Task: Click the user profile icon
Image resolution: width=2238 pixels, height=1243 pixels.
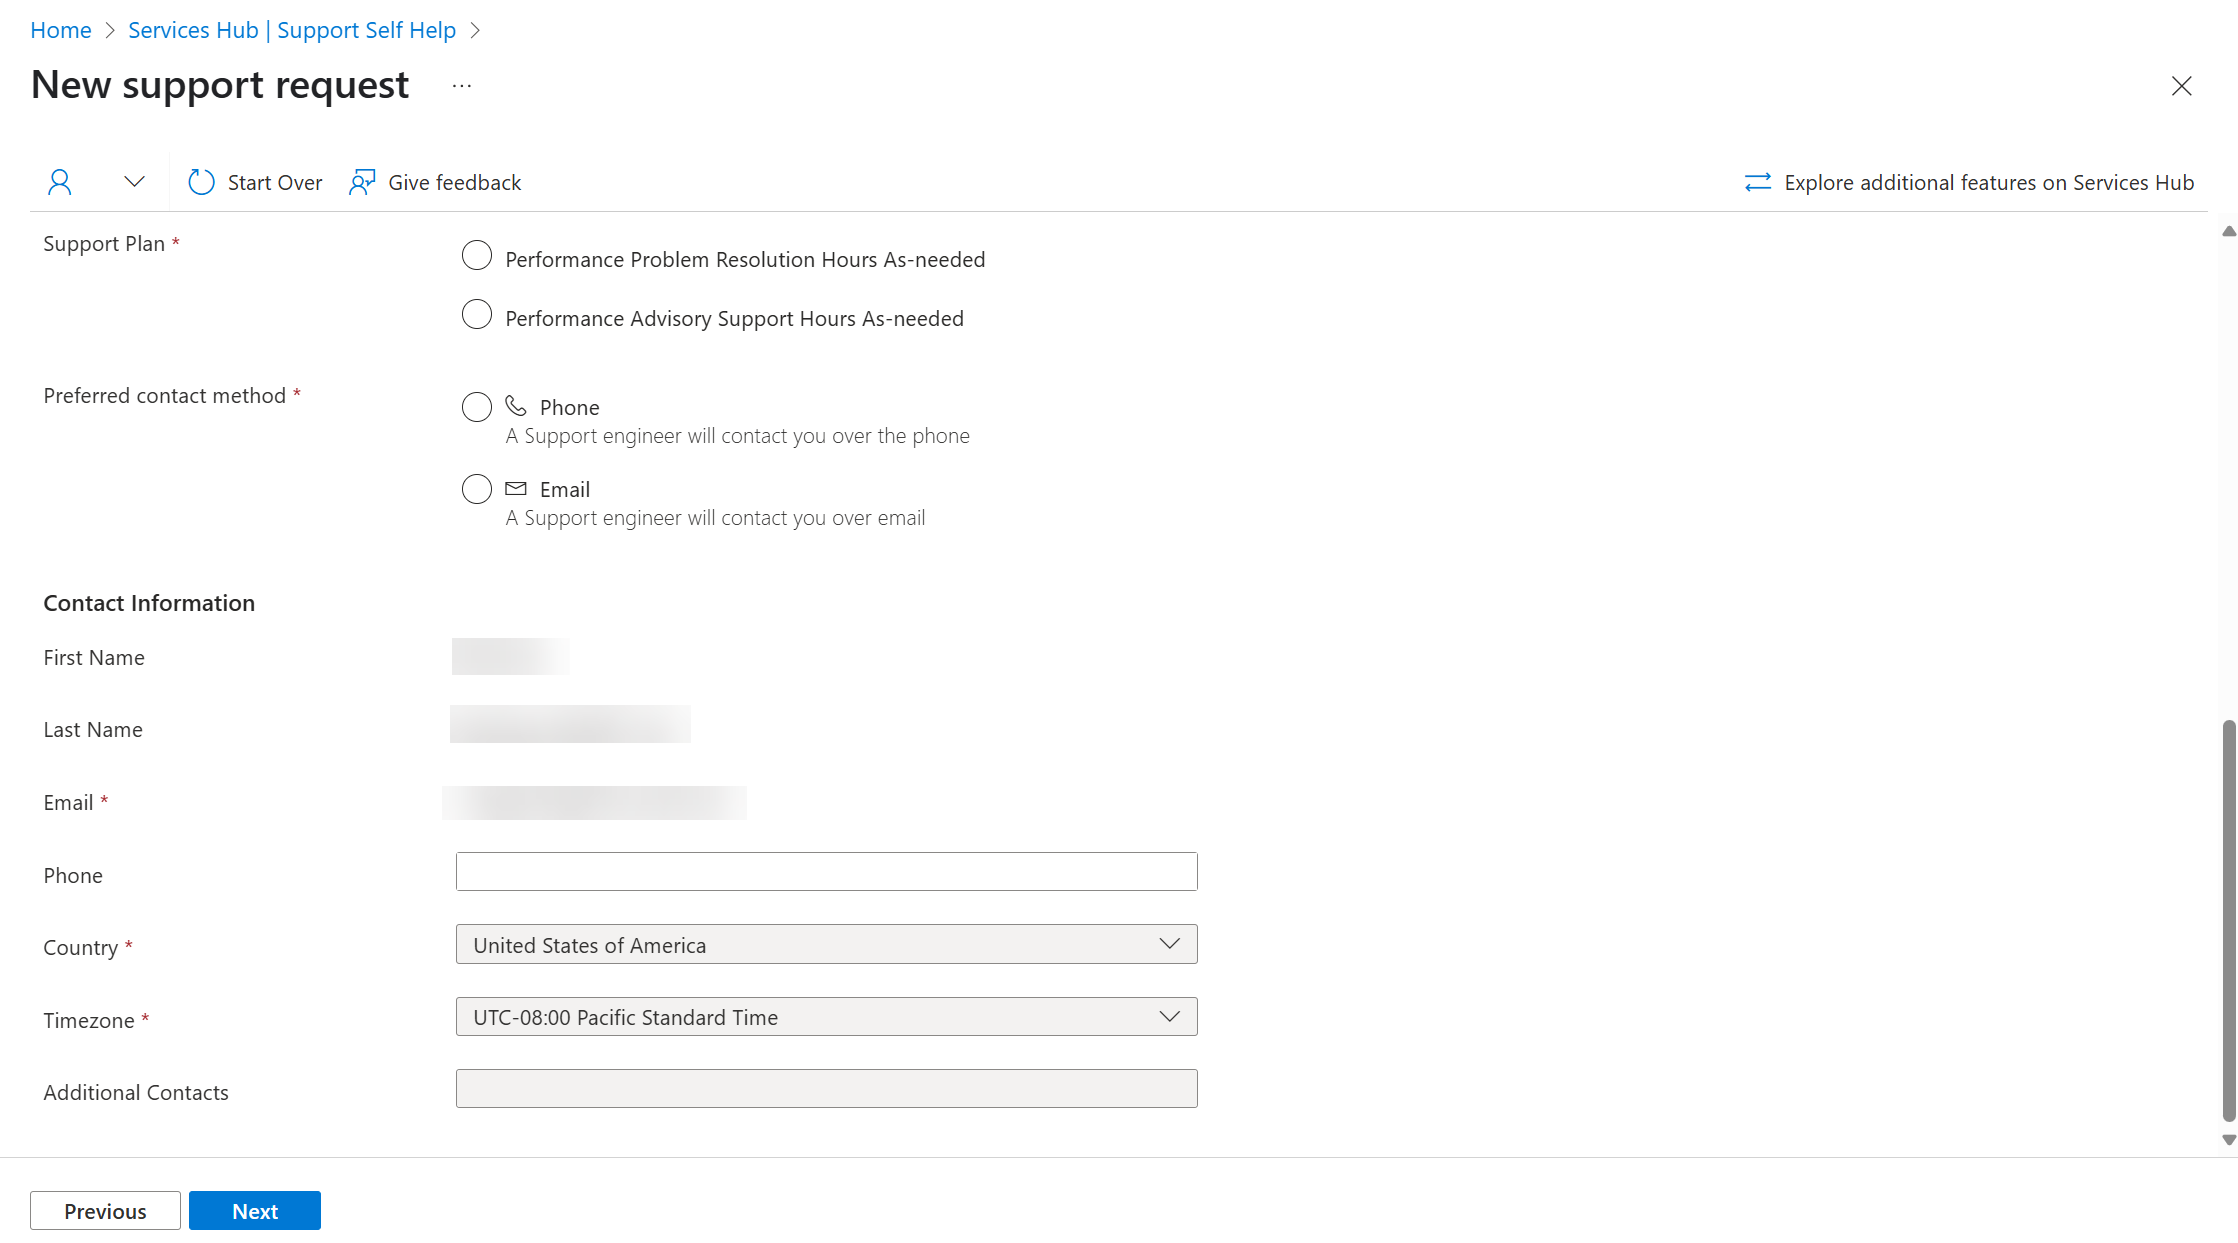Action: pyautogui.click(x=58, y=181)
